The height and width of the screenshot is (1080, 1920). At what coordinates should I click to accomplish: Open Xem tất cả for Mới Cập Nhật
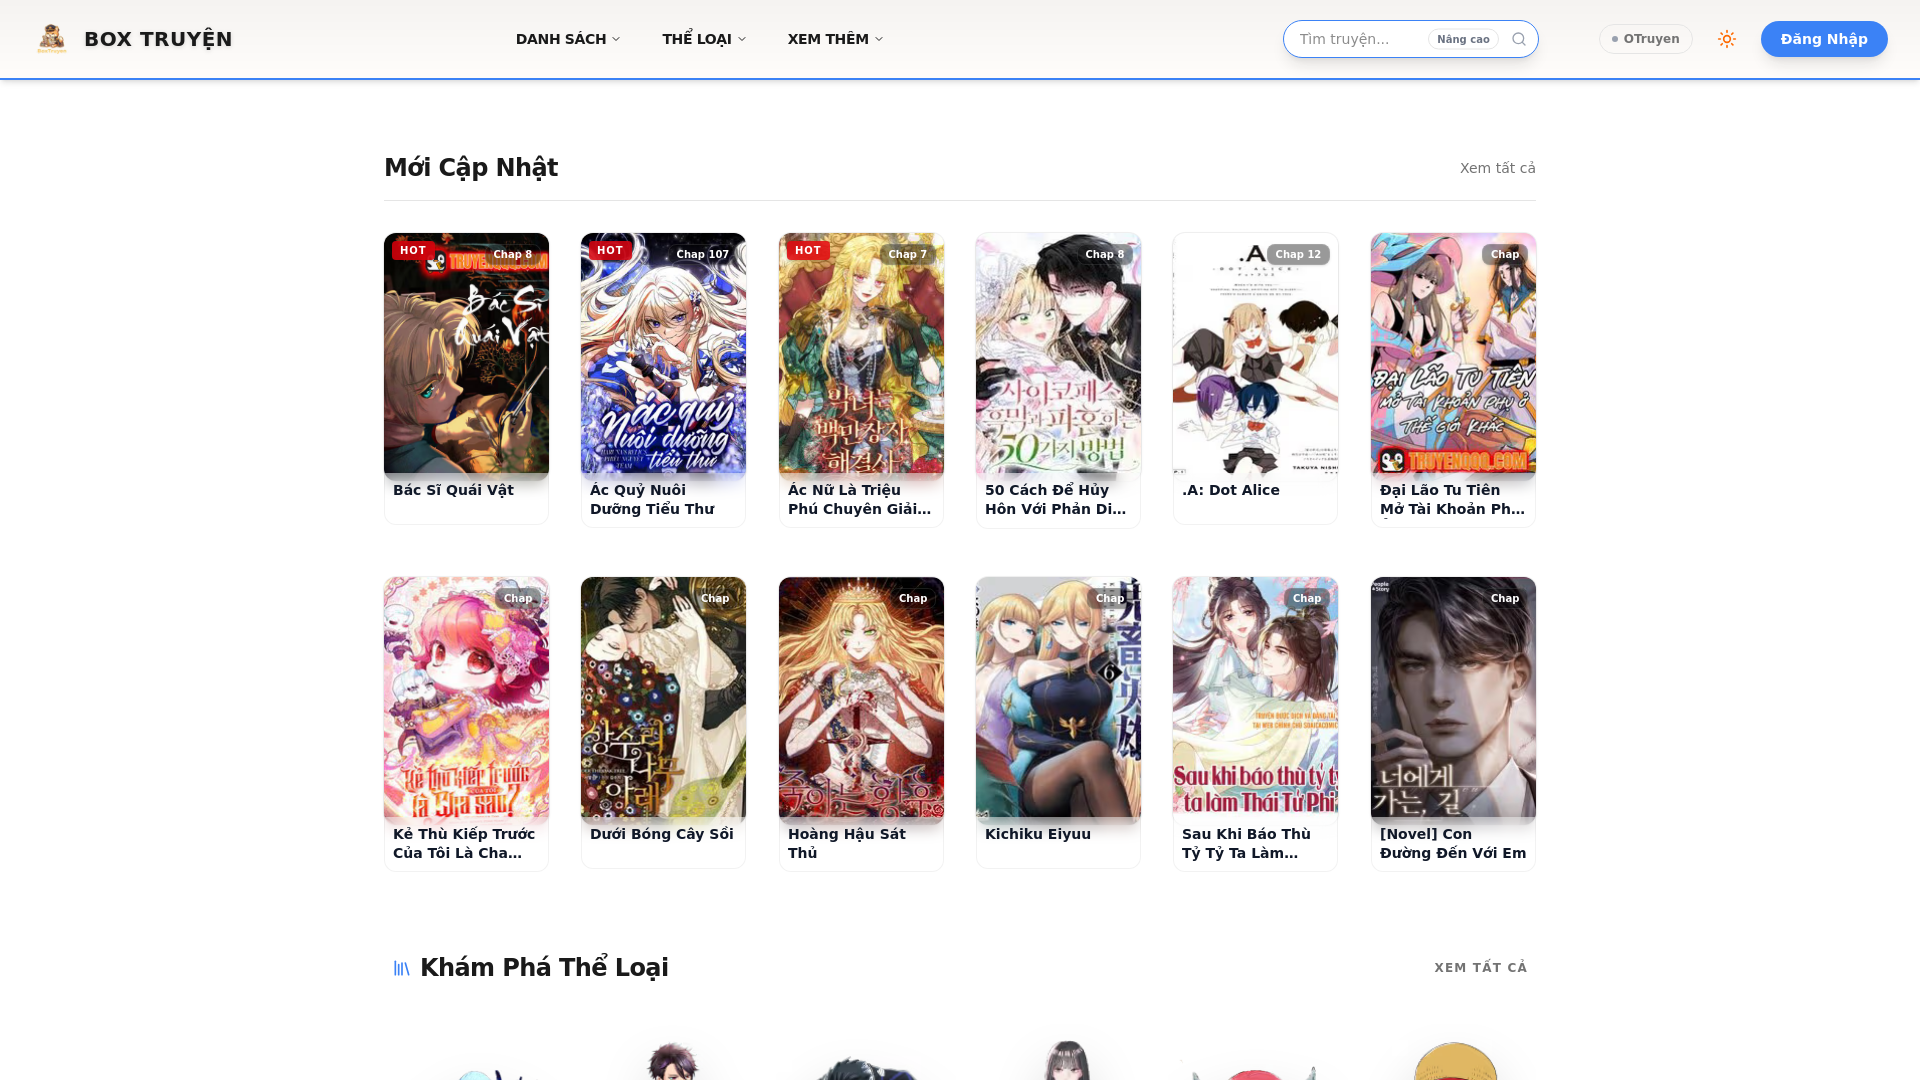coord(1497,168)
